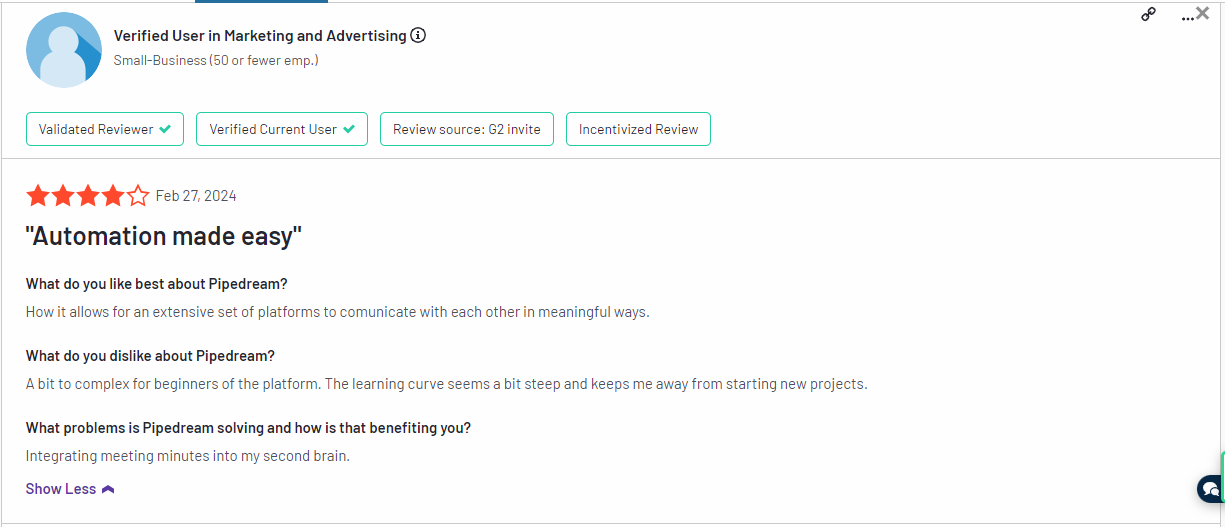Click Verified User in Marketing and Advertising name
This screenshot has width=1225, height=527.
pos(260,35)
